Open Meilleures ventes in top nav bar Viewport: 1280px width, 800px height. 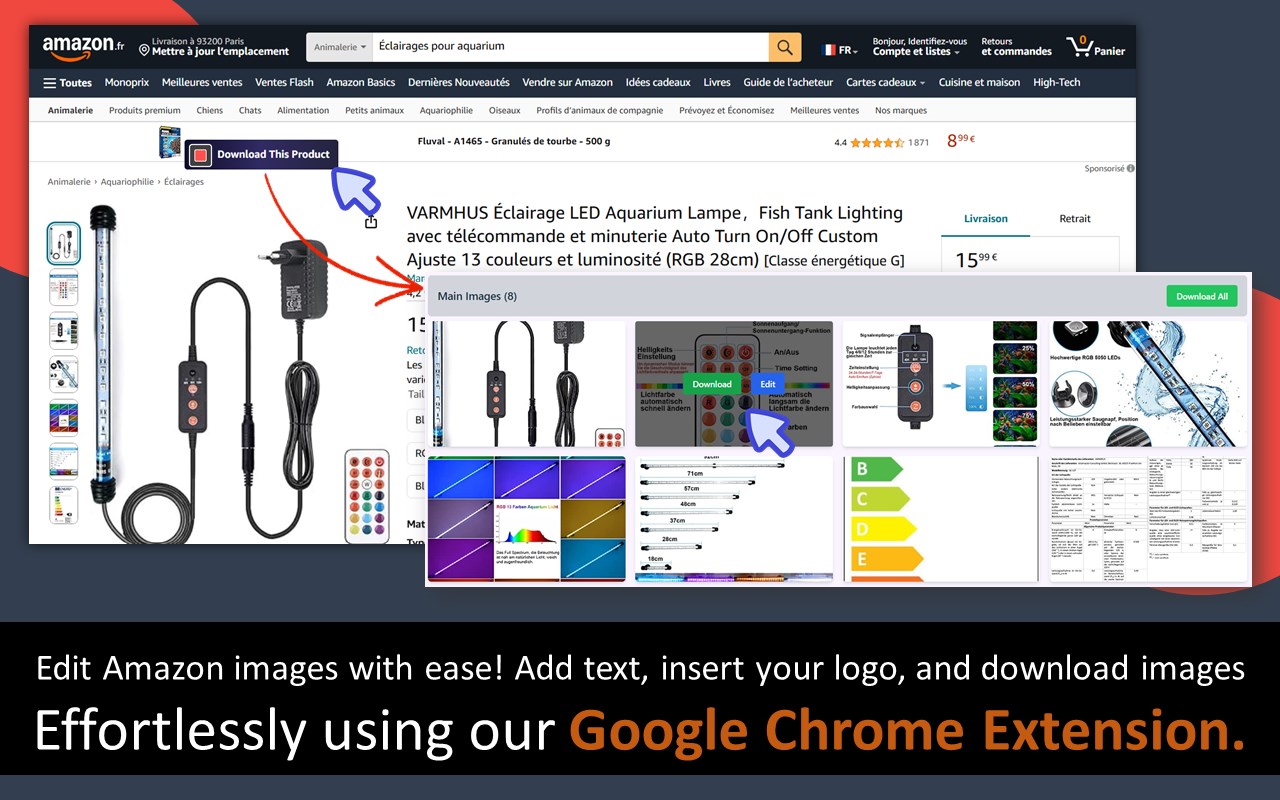tap(202, 83)
